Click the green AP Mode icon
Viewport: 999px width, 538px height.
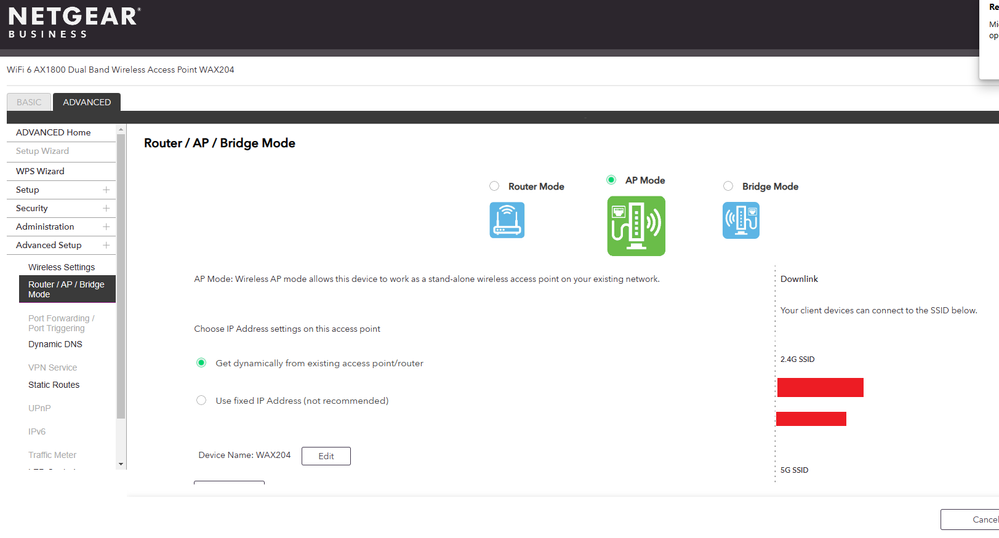(x=636, y=226)
